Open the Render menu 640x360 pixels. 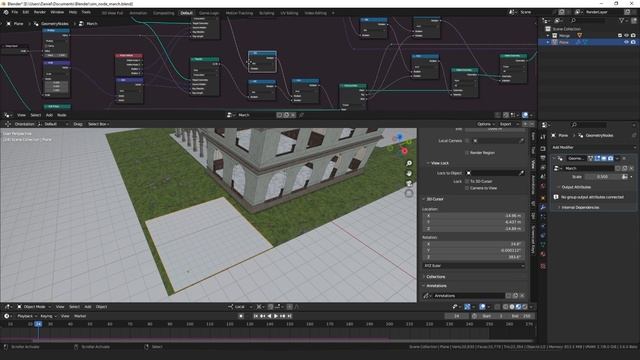pyautogui.click(x=40, y=12)
